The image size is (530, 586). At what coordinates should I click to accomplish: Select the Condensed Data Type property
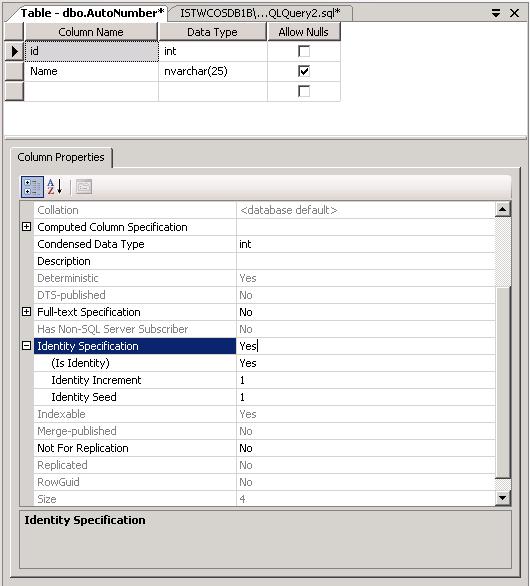pos(135,244)
